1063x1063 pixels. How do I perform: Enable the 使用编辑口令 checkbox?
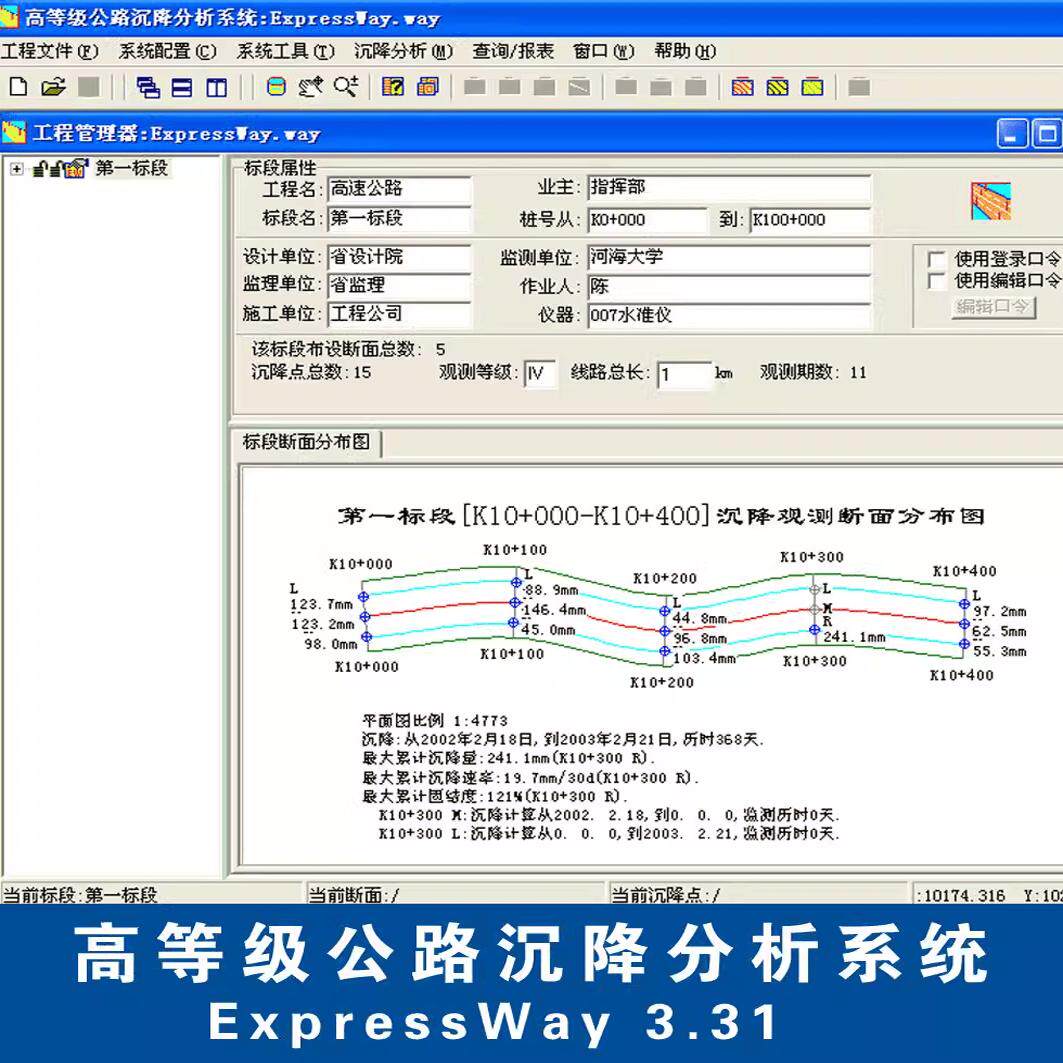[936, 281]
